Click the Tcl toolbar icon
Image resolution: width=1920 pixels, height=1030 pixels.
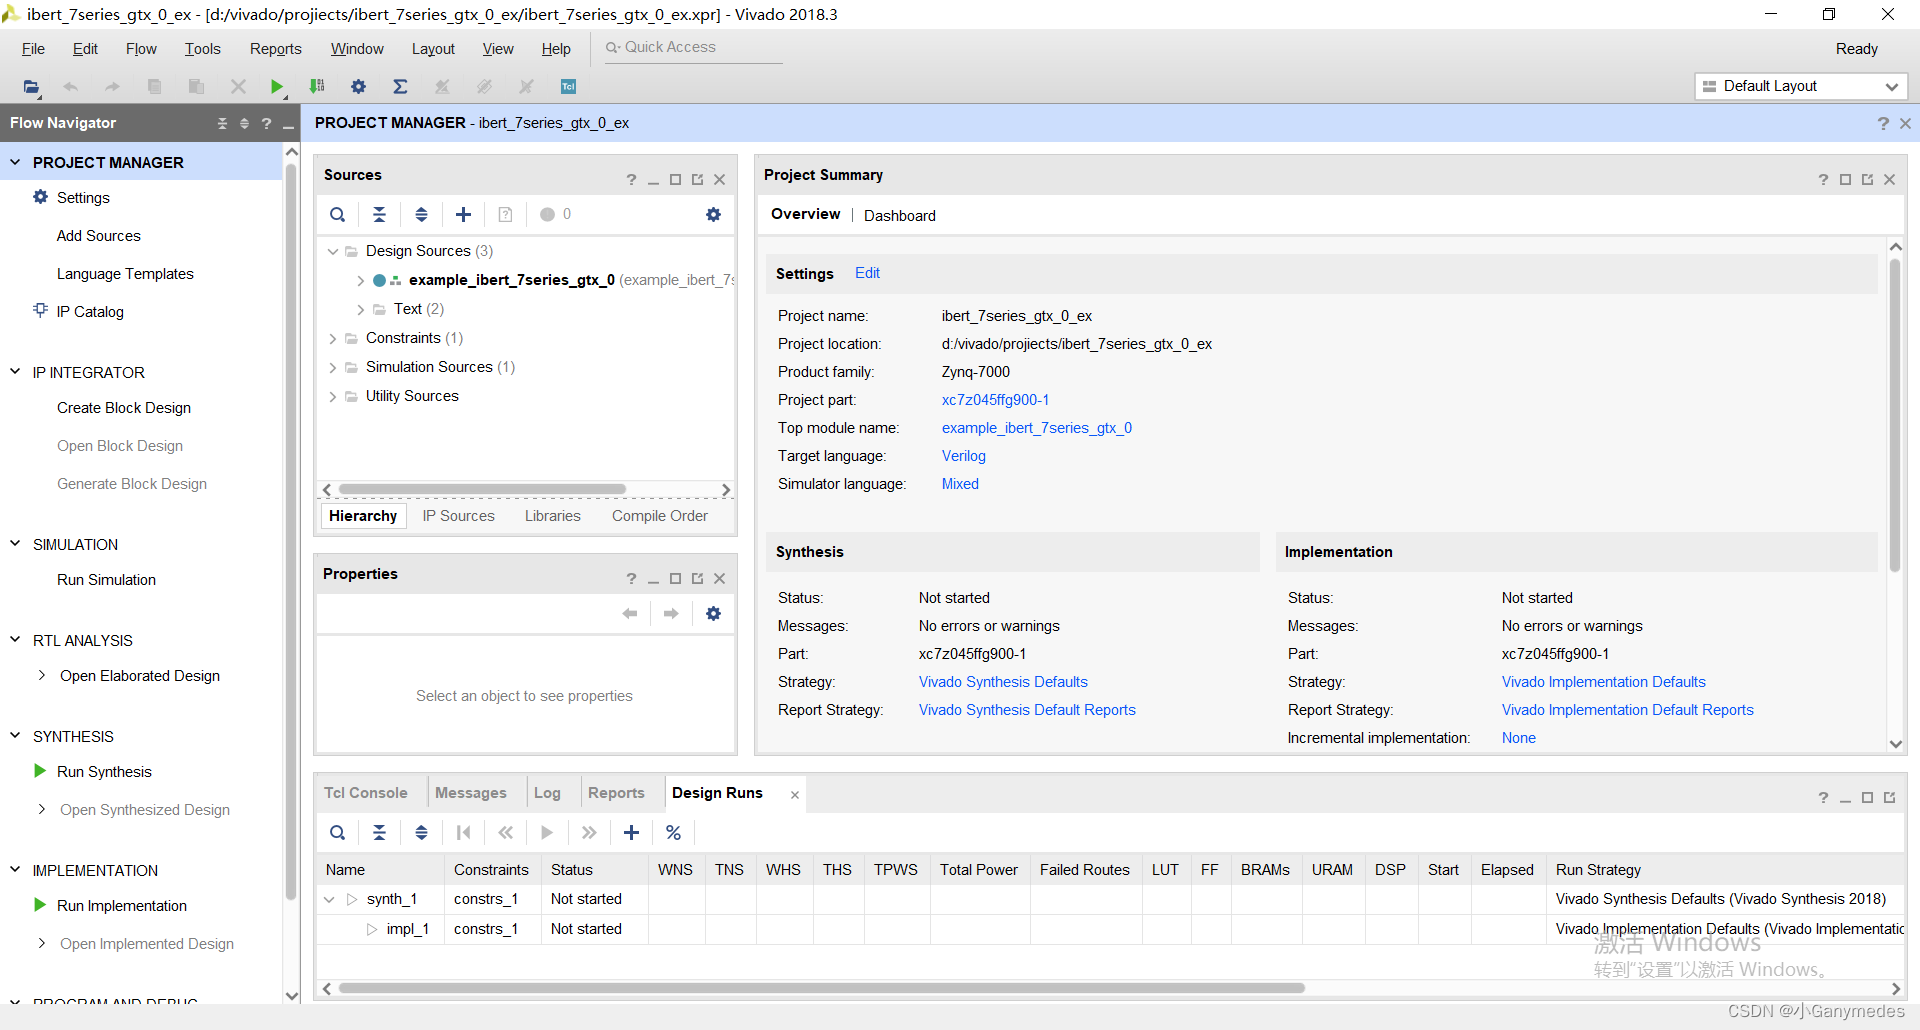[568, 87]
